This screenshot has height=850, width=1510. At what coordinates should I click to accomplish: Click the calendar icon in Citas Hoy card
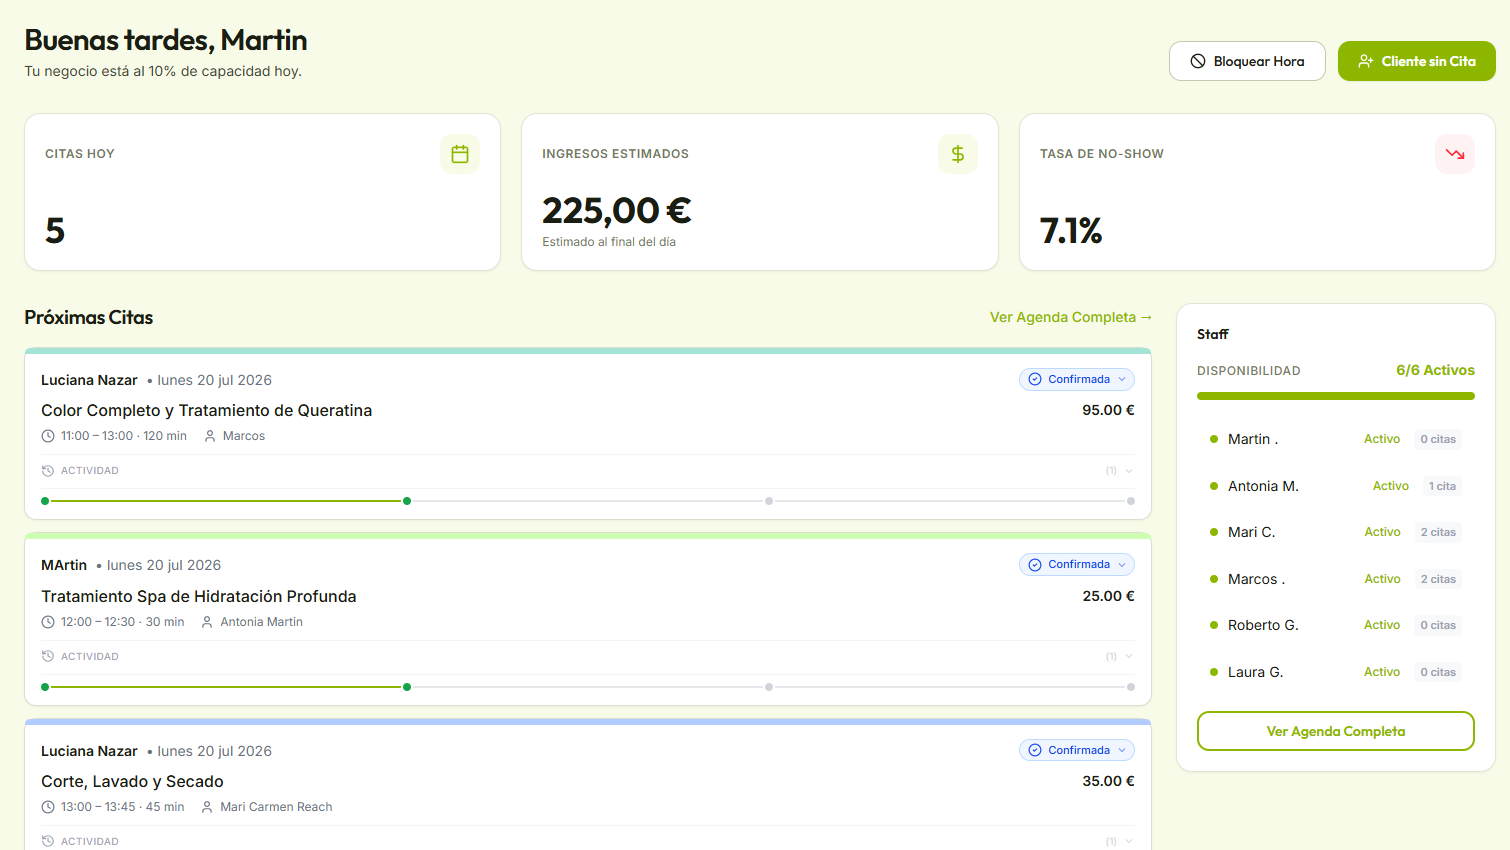point(460,154)
